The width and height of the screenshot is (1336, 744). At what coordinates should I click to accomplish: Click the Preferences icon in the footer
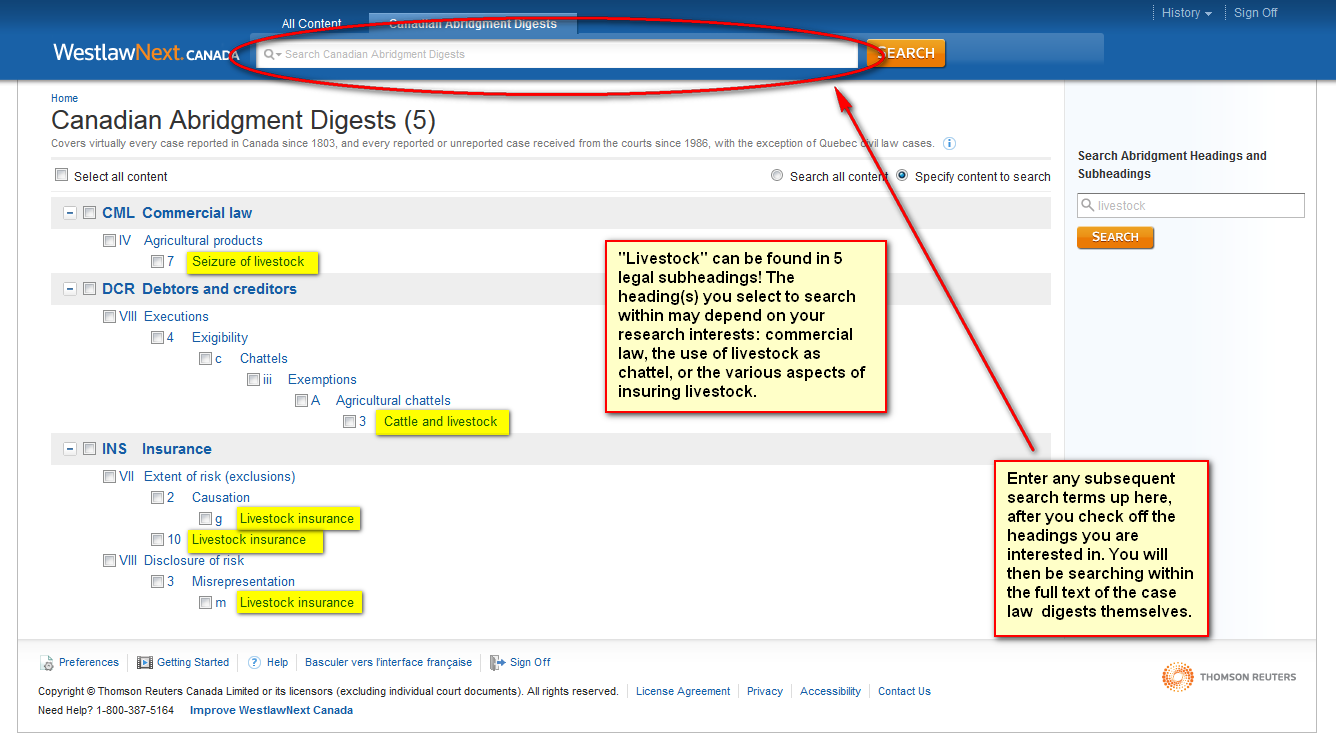coord(46,662)
